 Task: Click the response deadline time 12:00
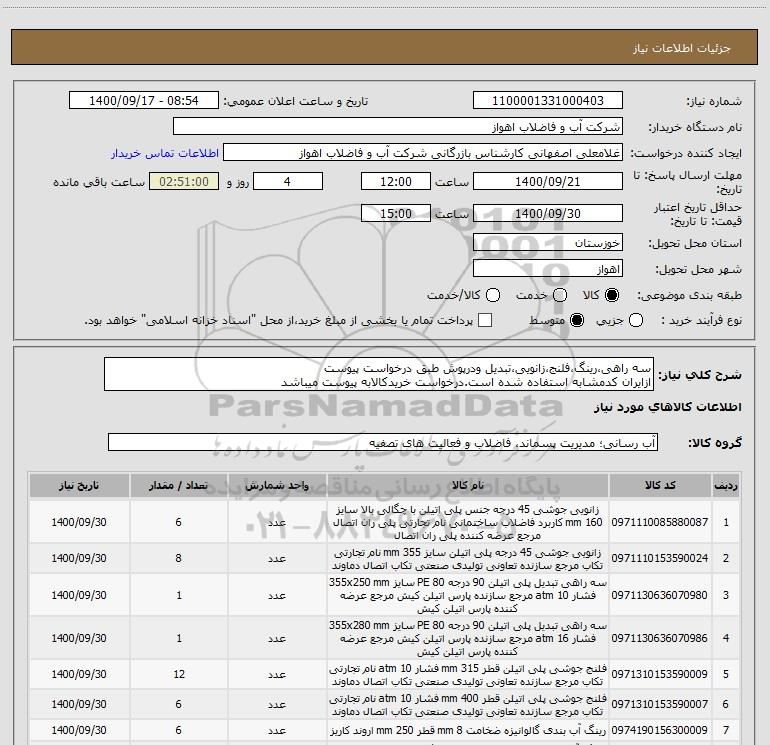pos(396,181)
